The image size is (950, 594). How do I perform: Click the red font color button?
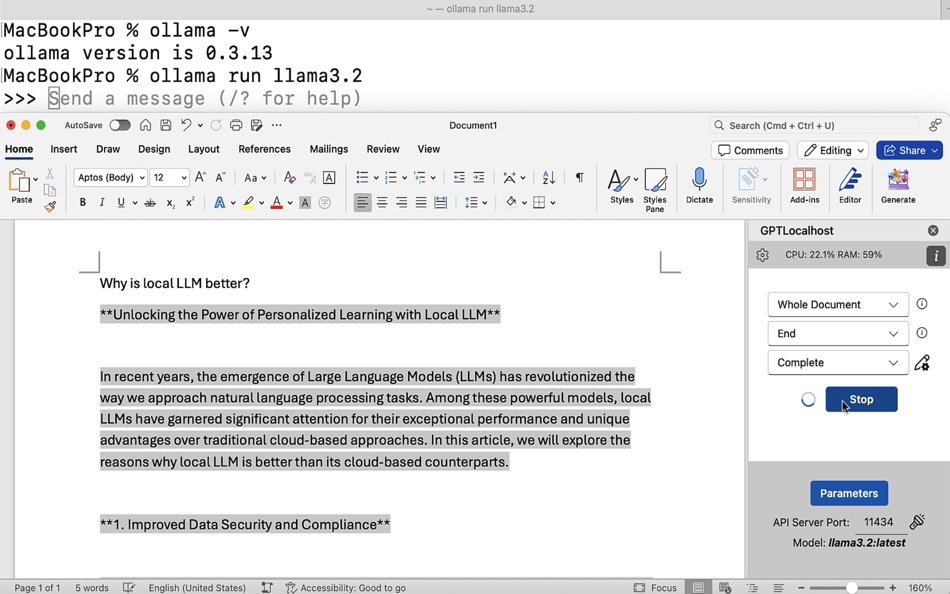276,202
